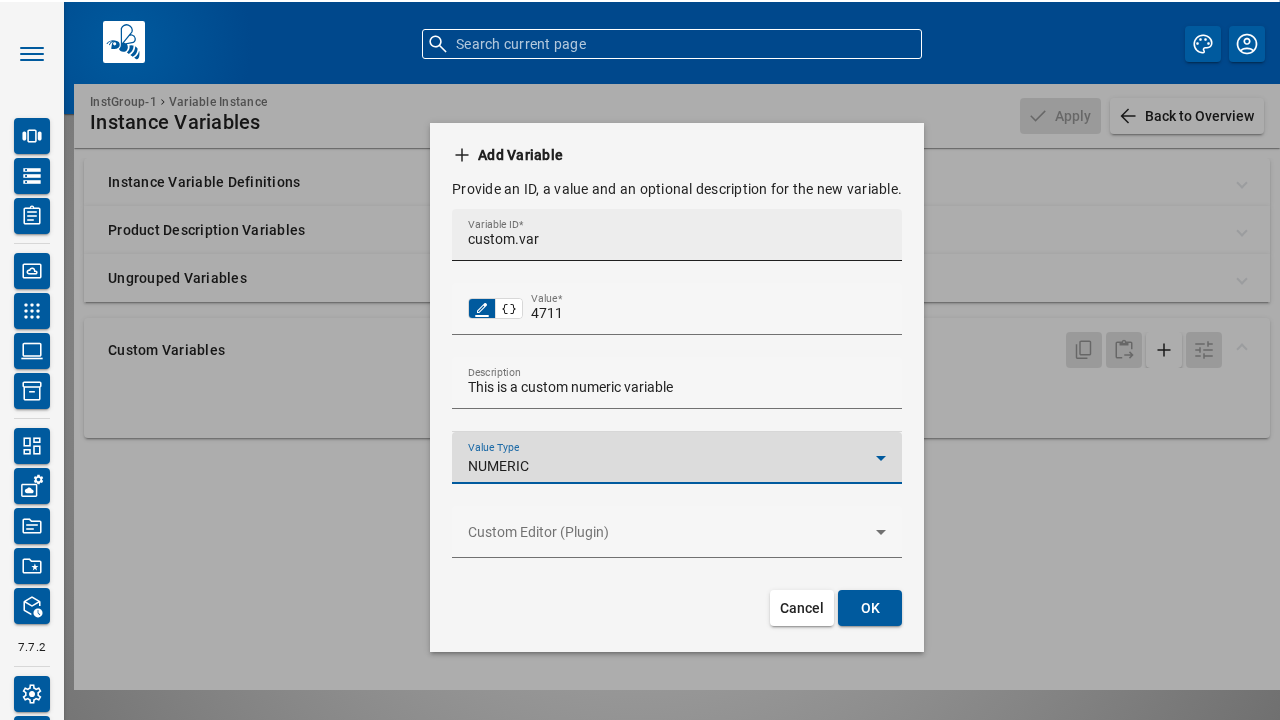1280x720 pixels.
Task: Cancel the Add Variable dialog
Action: point(801,608)
